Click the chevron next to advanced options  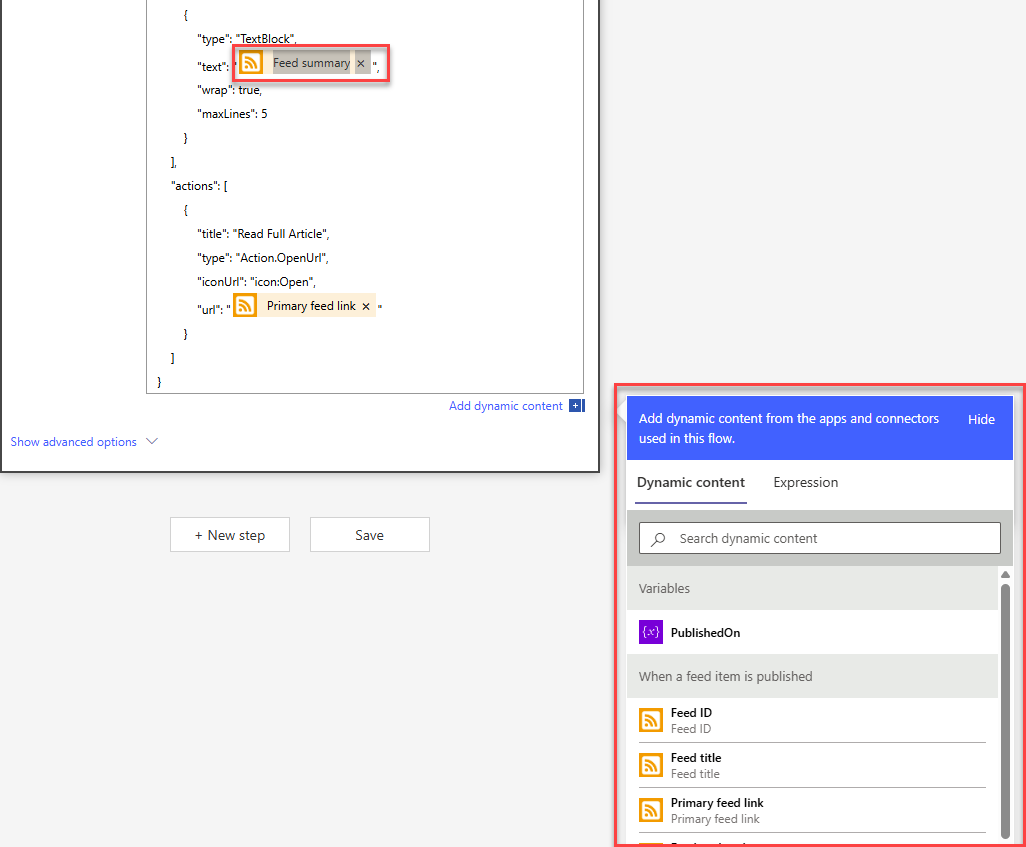coord(152,441)
